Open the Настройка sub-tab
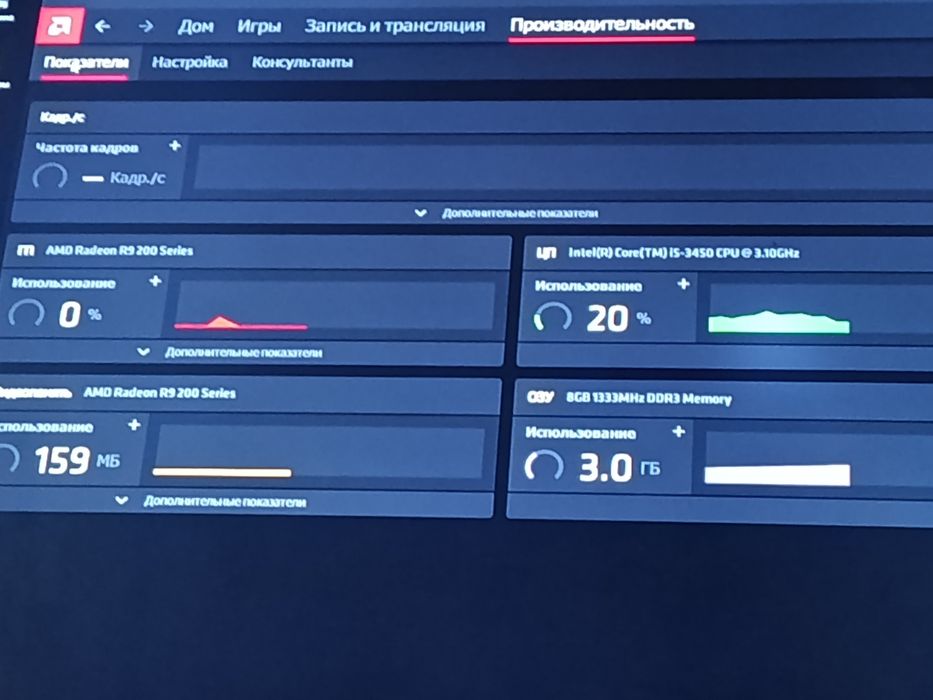Viewport: 933px width, 700px height. click(x=189, y=62)
